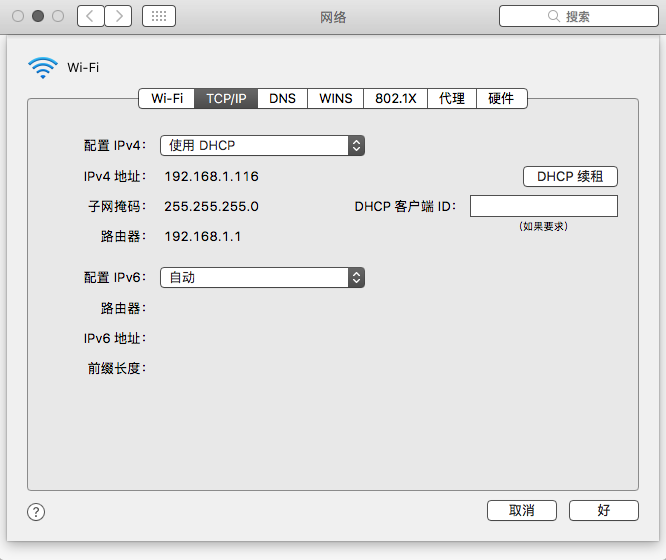The width and height of the screenshot is (666, 560).
Task: Go forward with the right arrow button
Action: coord(118,16)
